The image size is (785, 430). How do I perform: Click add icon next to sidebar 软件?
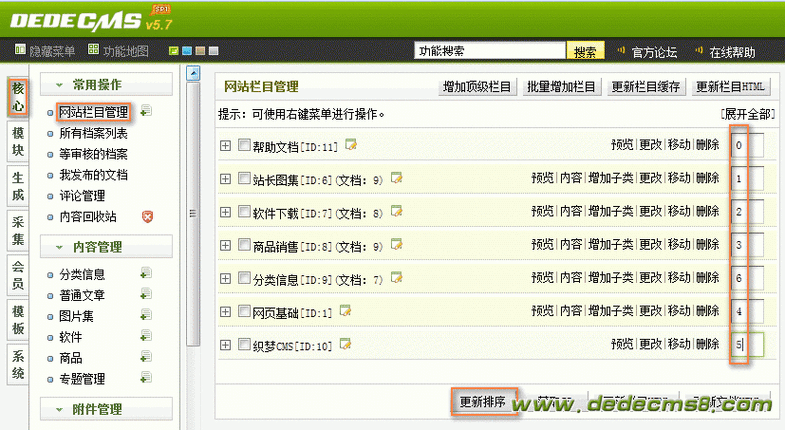tap(146, 336)
